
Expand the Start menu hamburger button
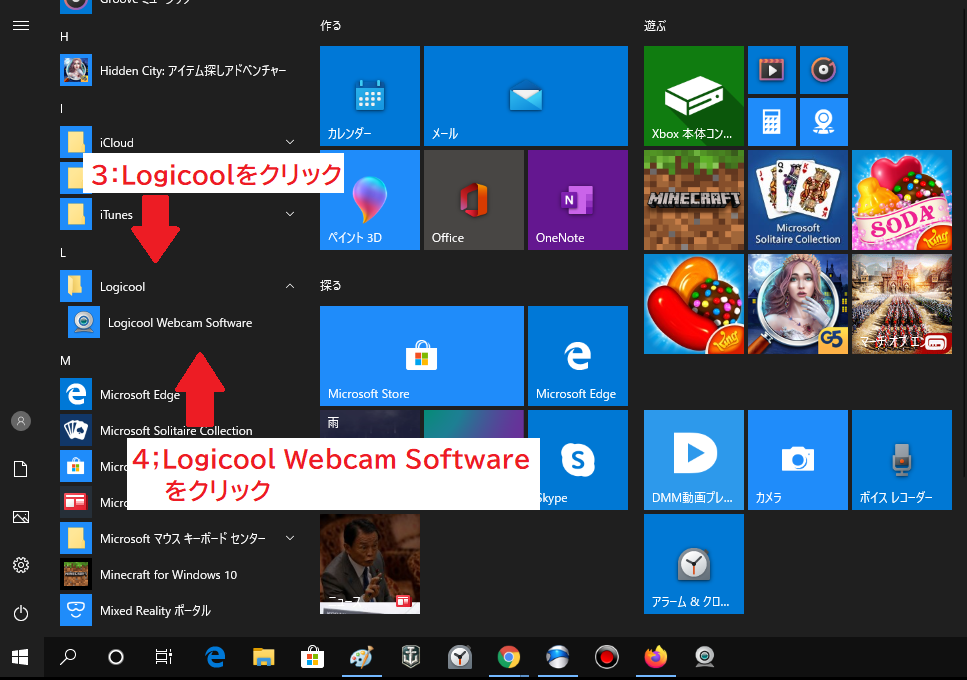pos(21,25)
